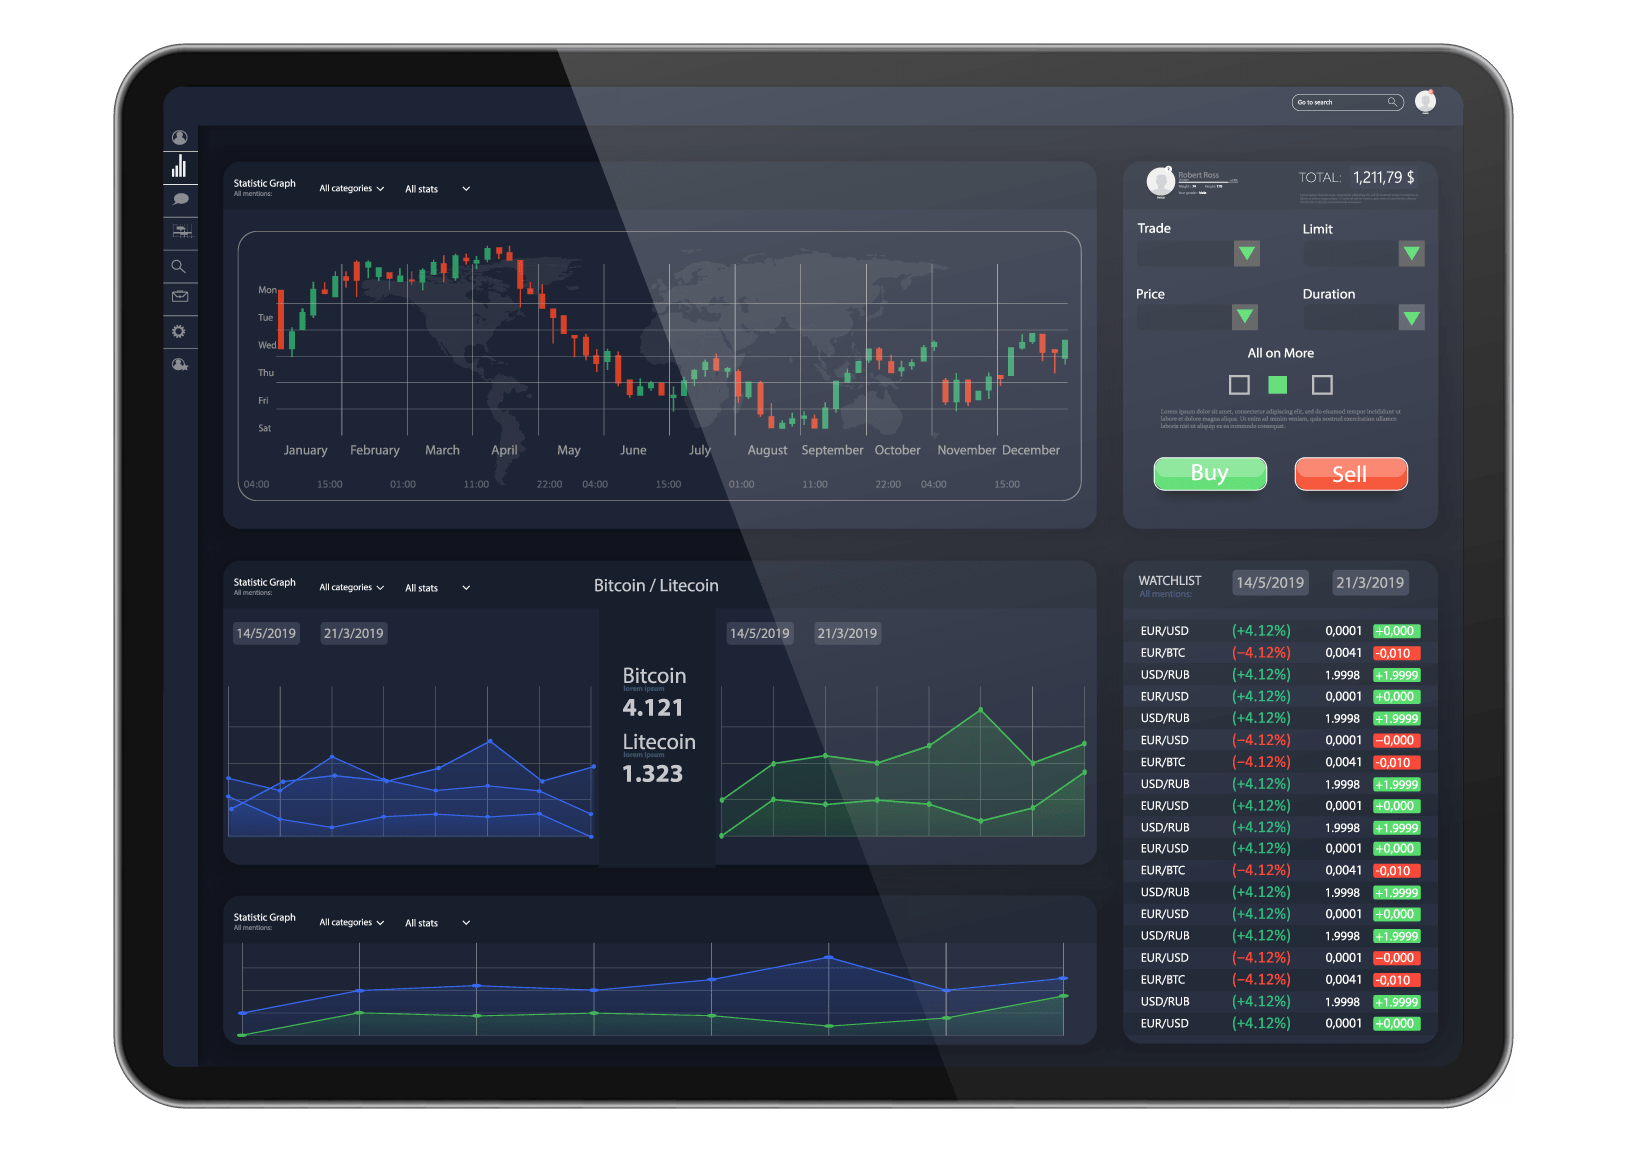This screenshot has width=1626, height=1150.
Task: Click the green Buy button
Action: pyautogui.click(x=1210, y=473)
